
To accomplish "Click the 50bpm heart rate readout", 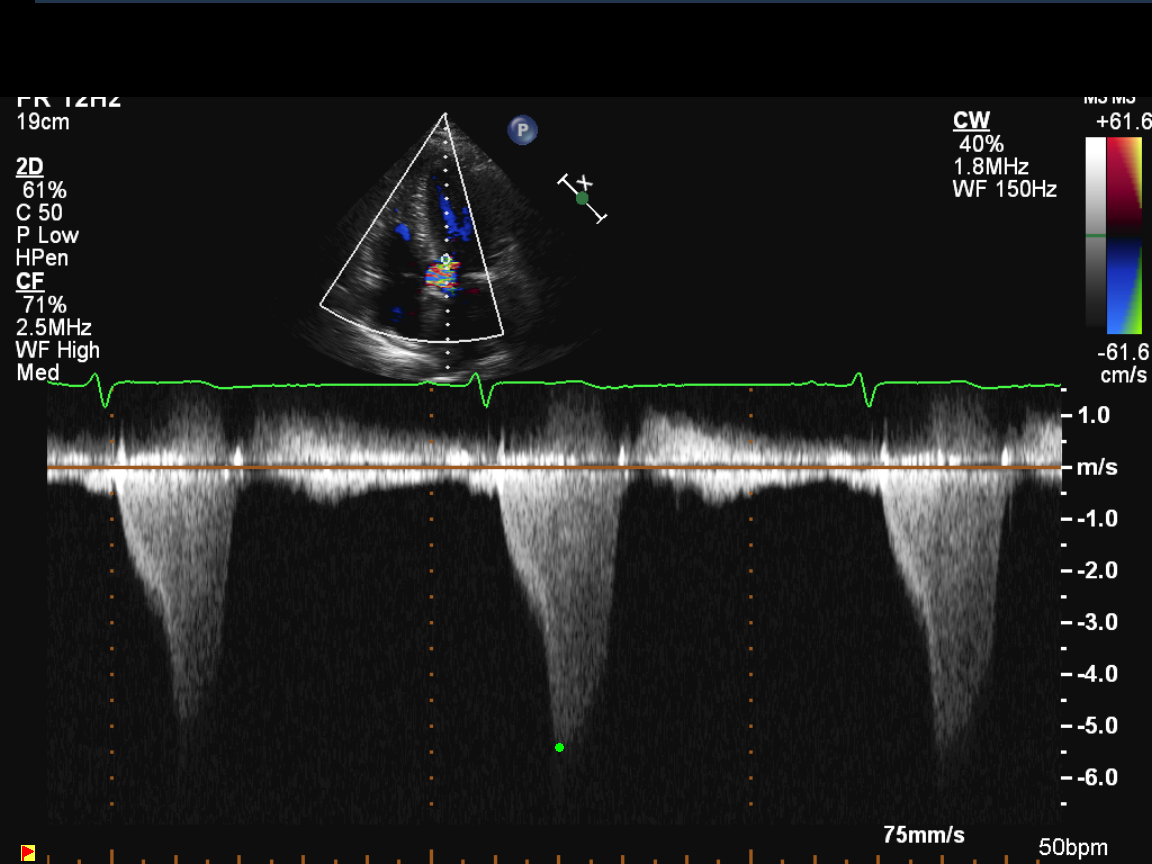I will point(1072,848).
